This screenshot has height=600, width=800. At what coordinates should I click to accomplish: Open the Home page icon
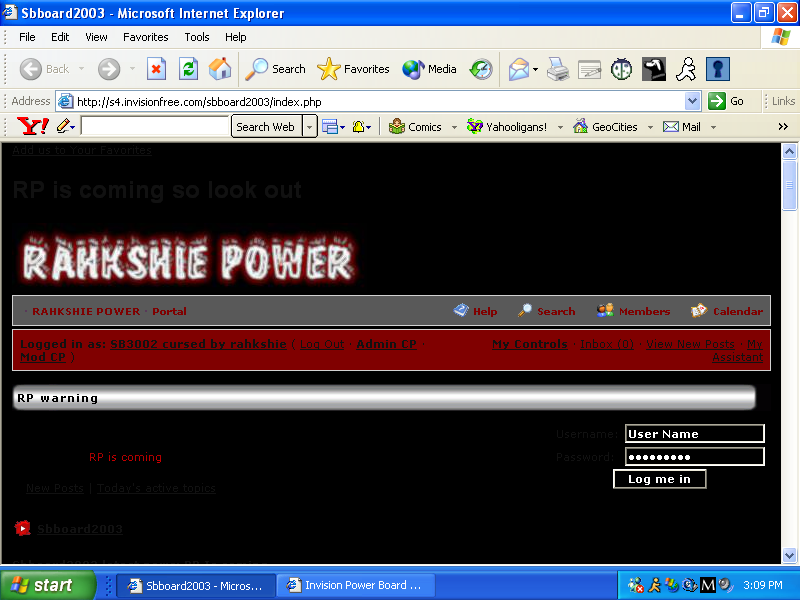(220, 69)
